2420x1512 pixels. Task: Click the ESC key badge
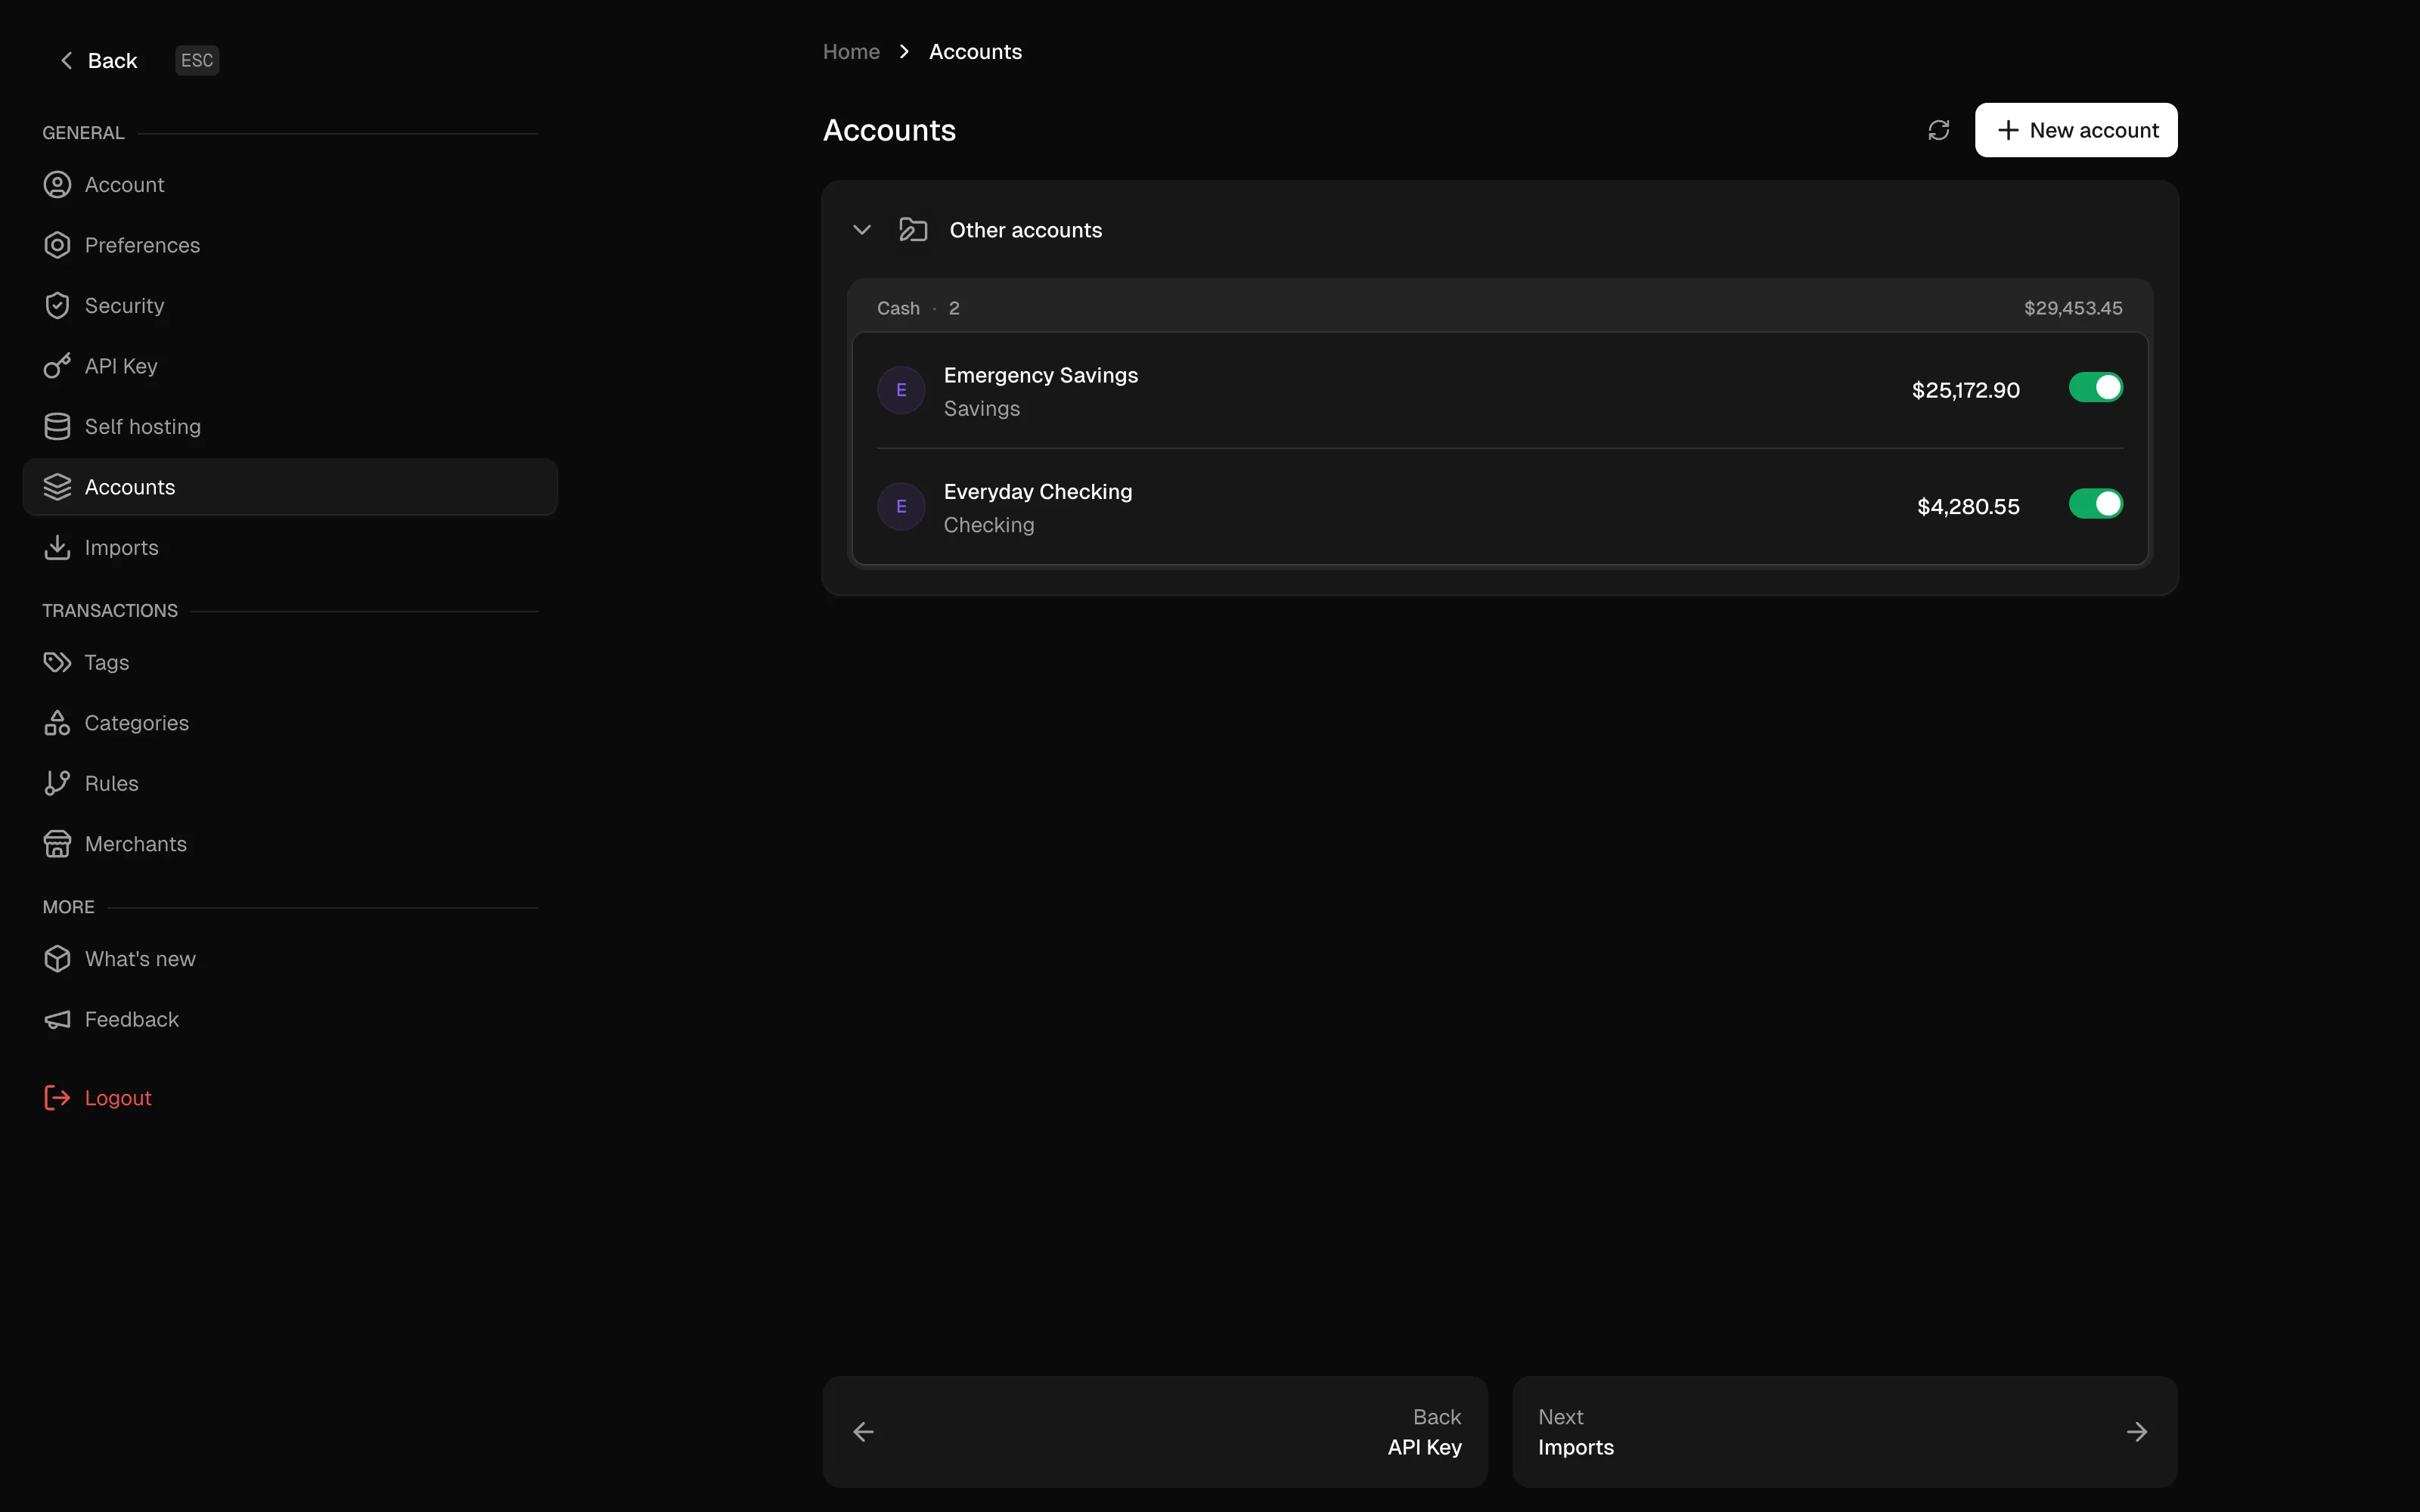pyautogui.click(x=197, y=61)
